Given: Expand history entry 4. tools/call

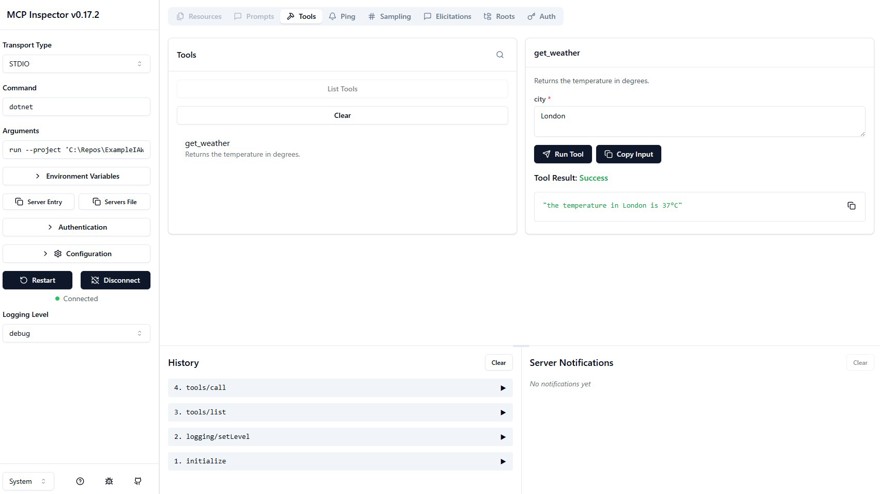Looking at the screenshot, I should [340, 388].
